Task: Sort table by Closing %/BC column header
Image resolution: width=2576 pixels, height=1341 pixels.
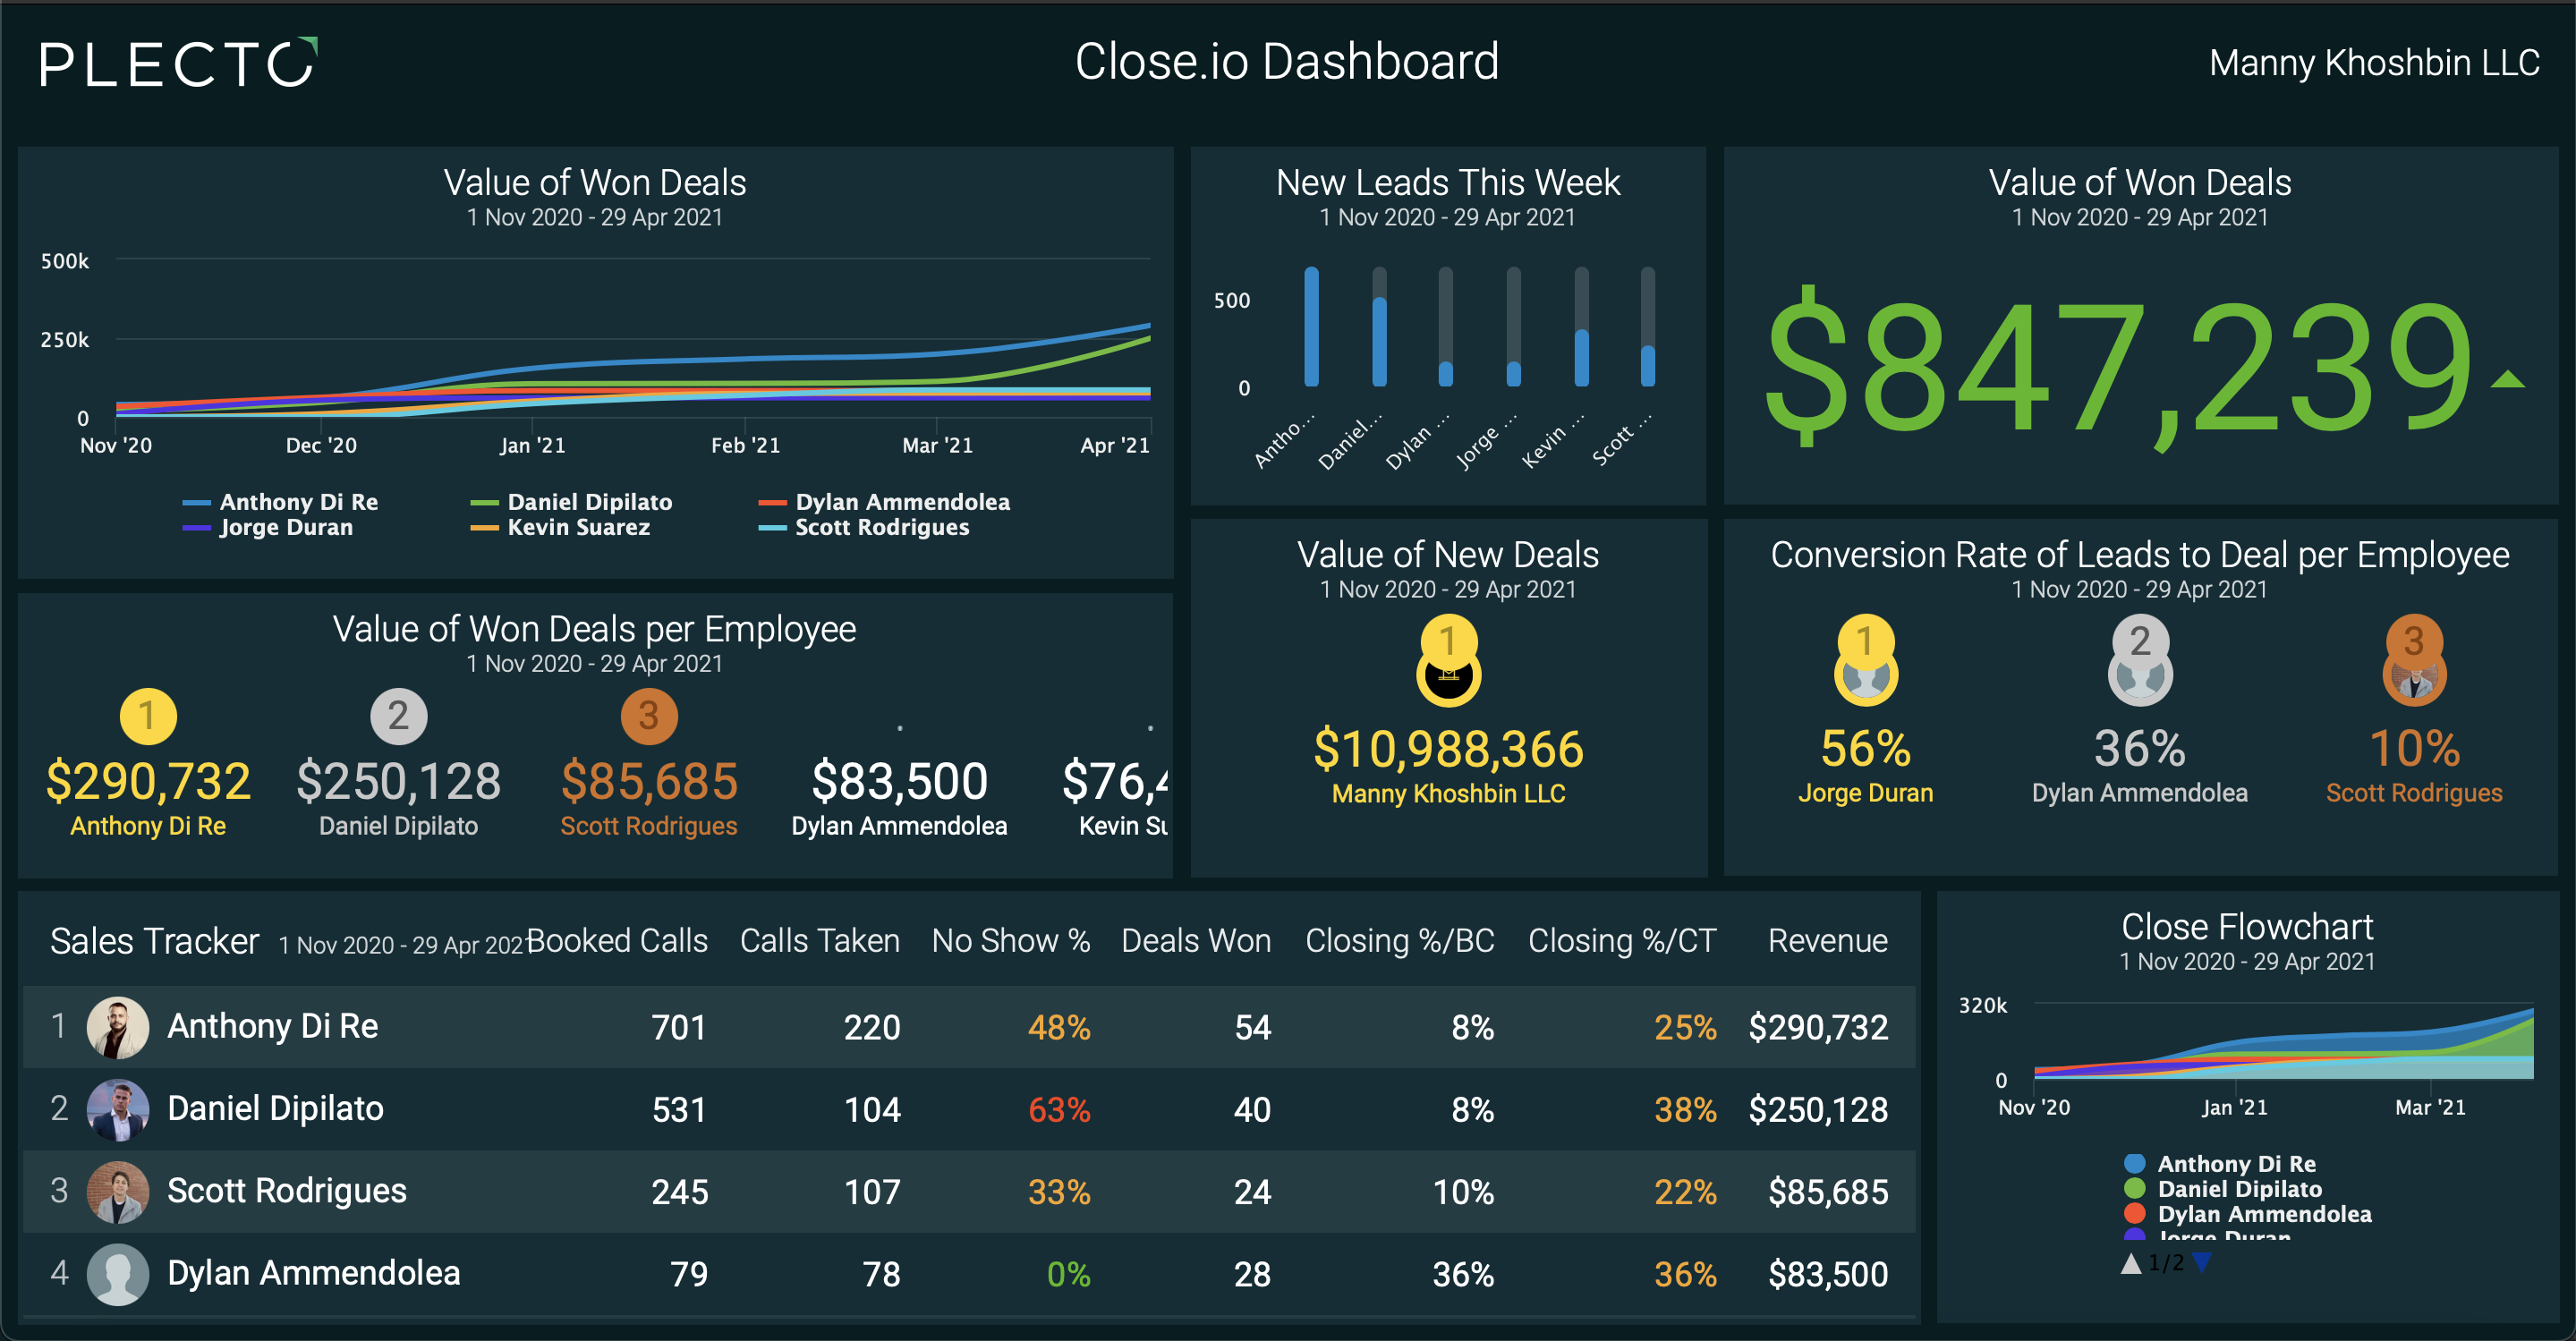Action: click(x=1400, y=941)
